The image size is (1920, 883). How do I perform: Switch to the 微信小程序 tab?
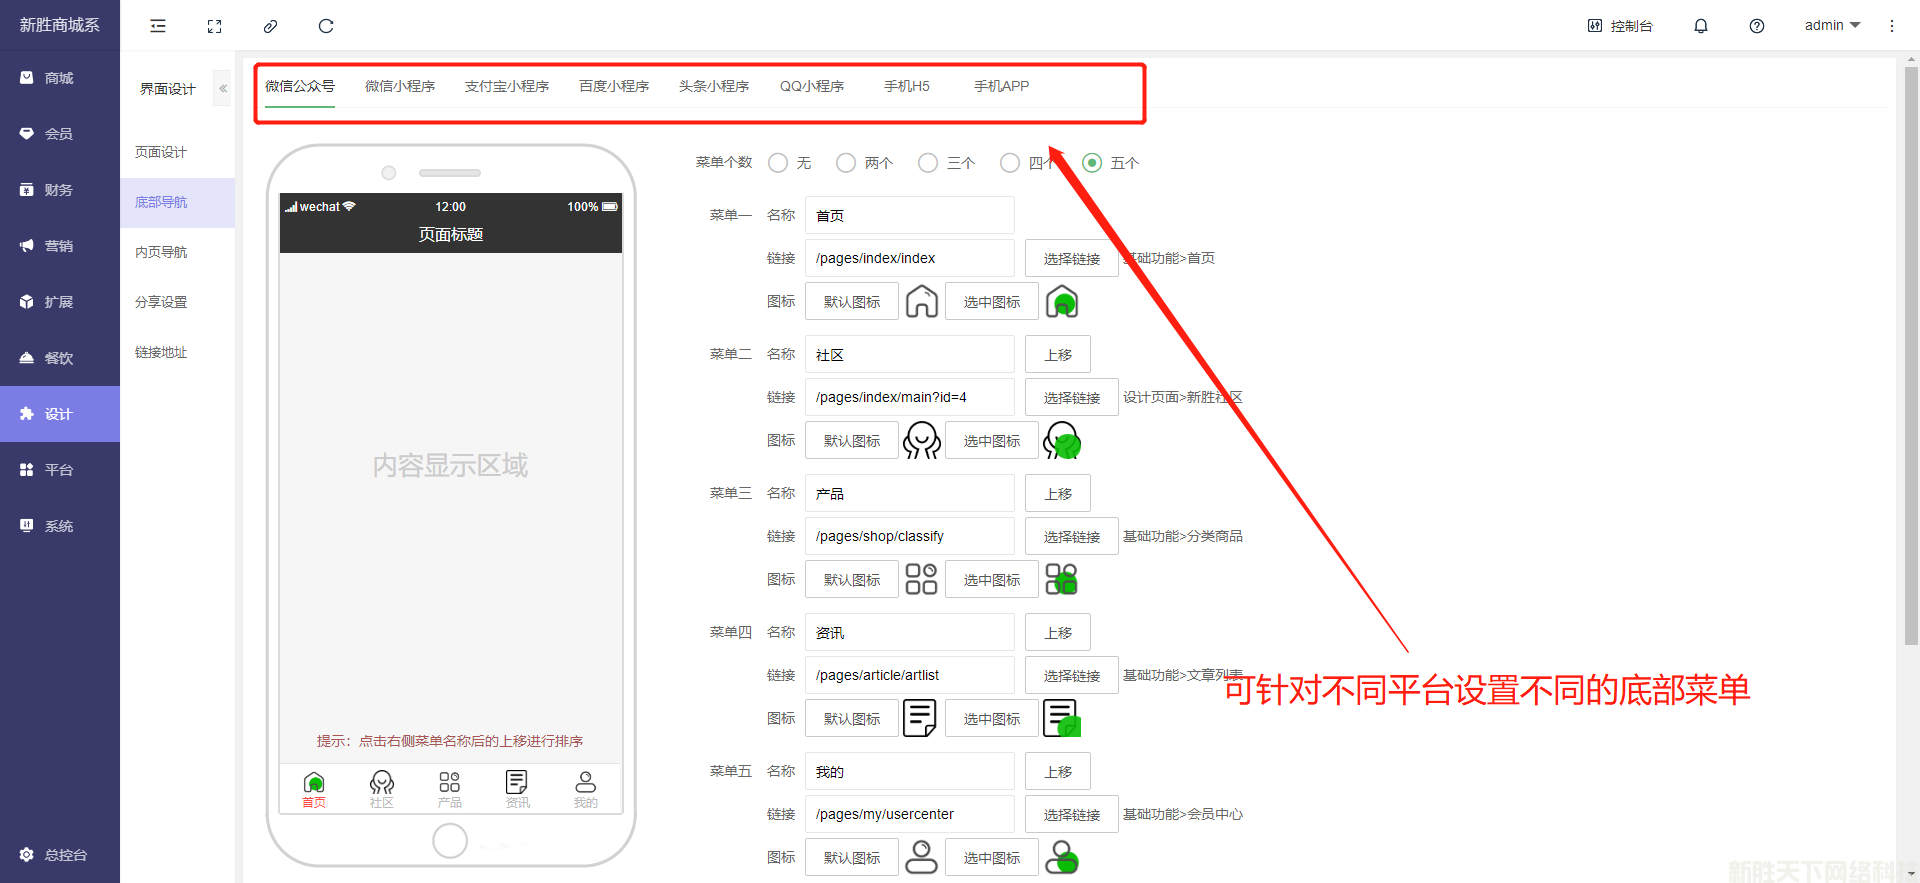coord(400,87)
